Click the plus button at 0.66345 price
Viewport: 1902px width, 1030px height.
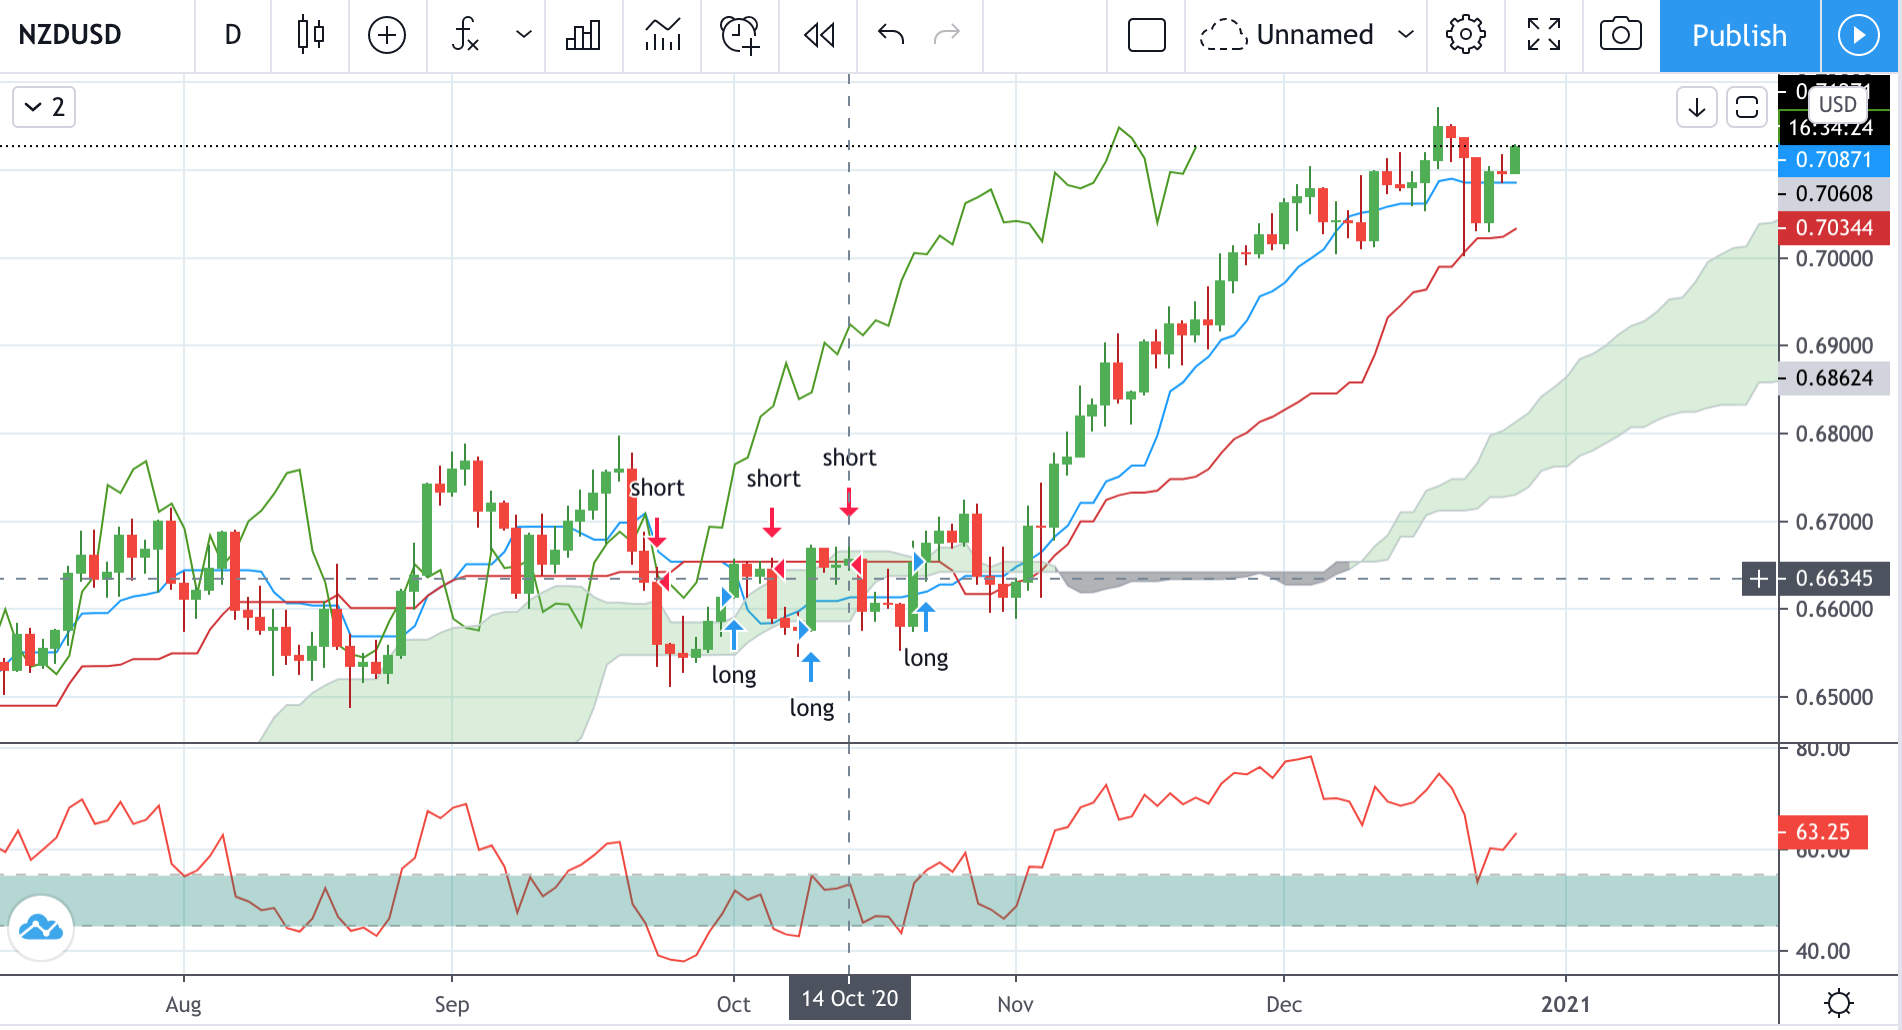[1759, 578]
